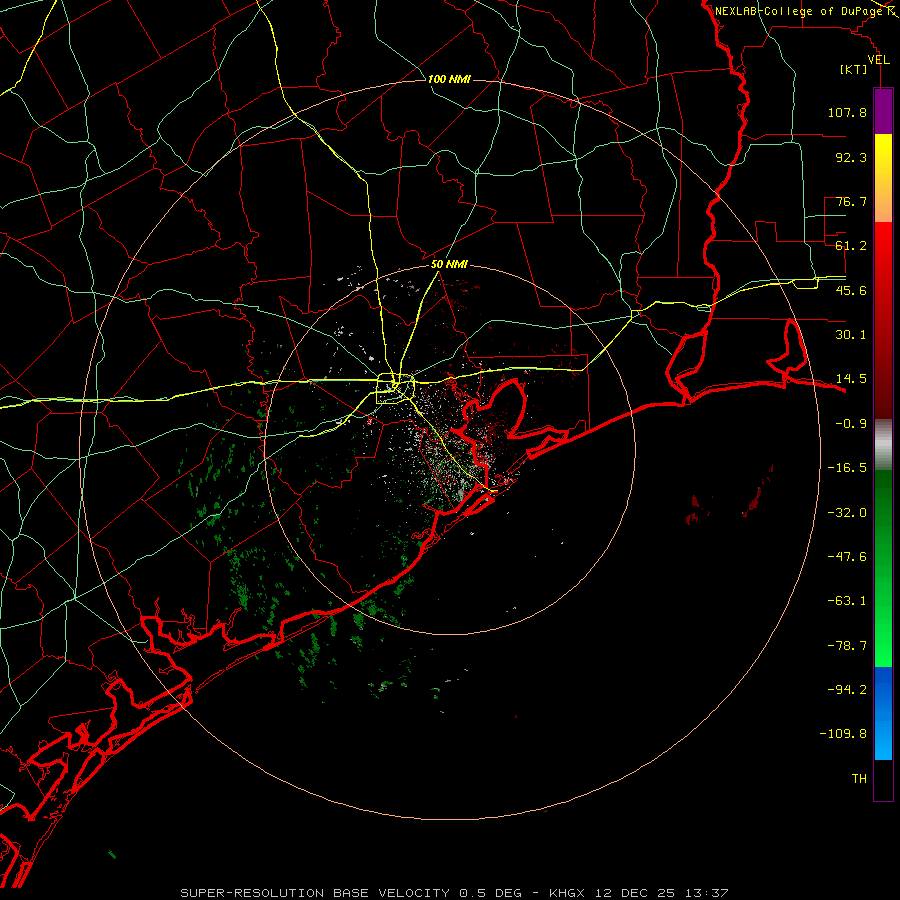Click the gray segment of the color bar

(x=883, y=445)
